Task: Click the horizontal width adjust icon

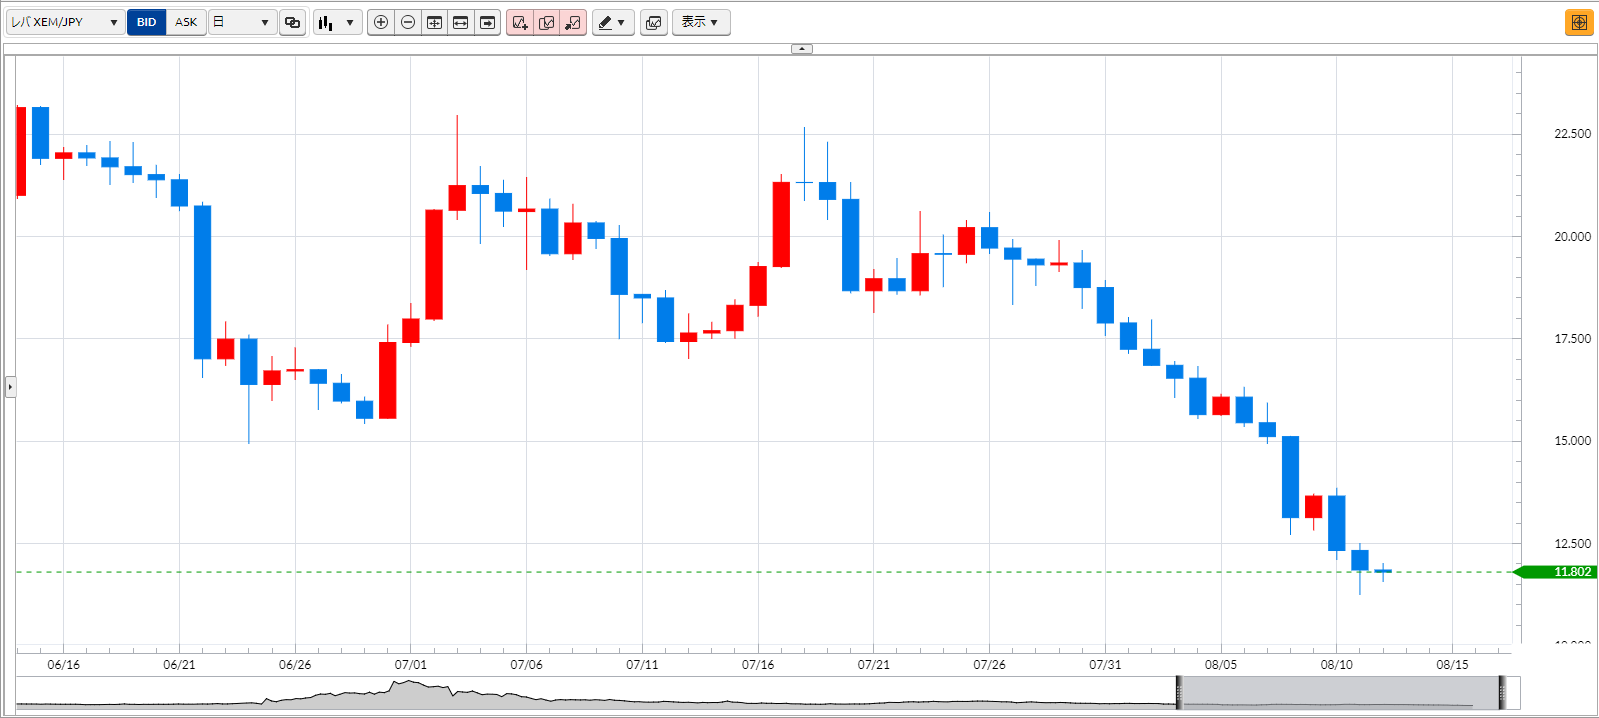Action: (461, 22)
